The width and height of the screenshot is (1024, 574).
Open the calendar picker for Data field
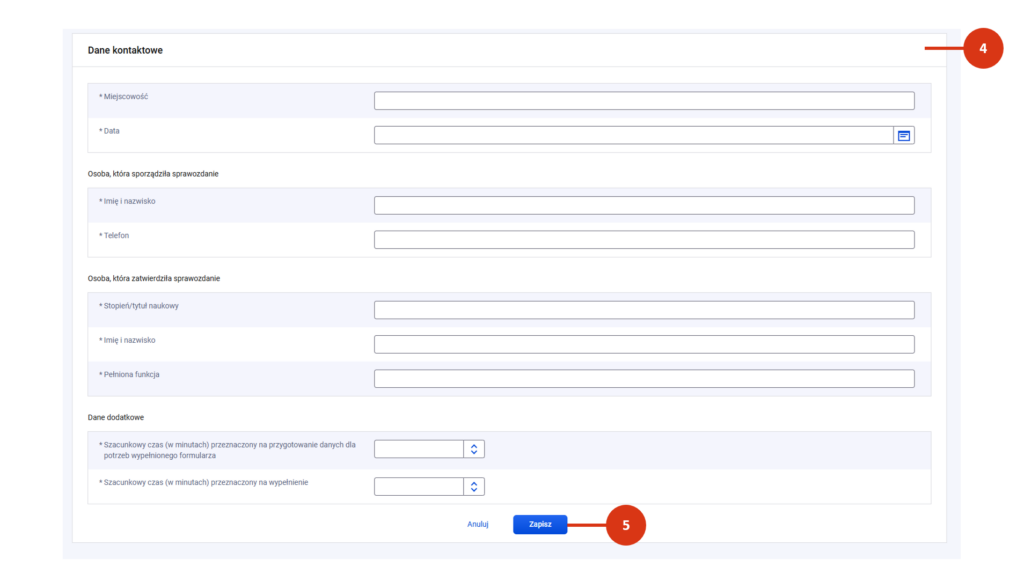pyautogui.click(x=904, y=136)
